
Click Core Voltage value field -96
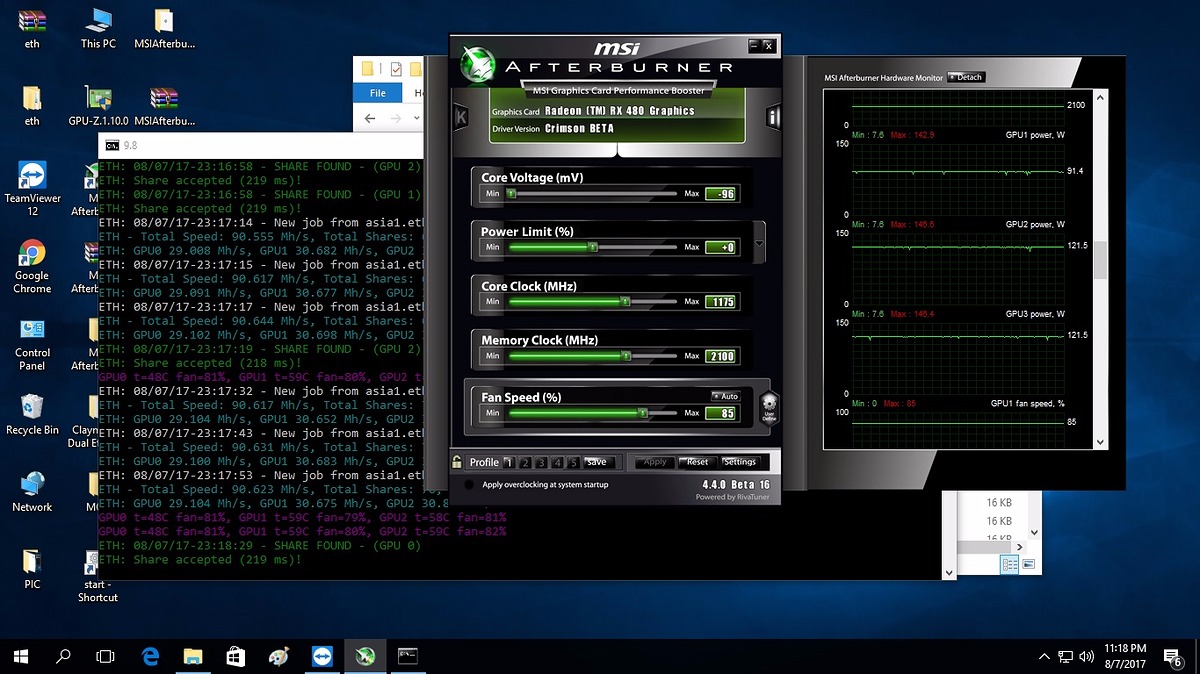(x=721, y=194)
